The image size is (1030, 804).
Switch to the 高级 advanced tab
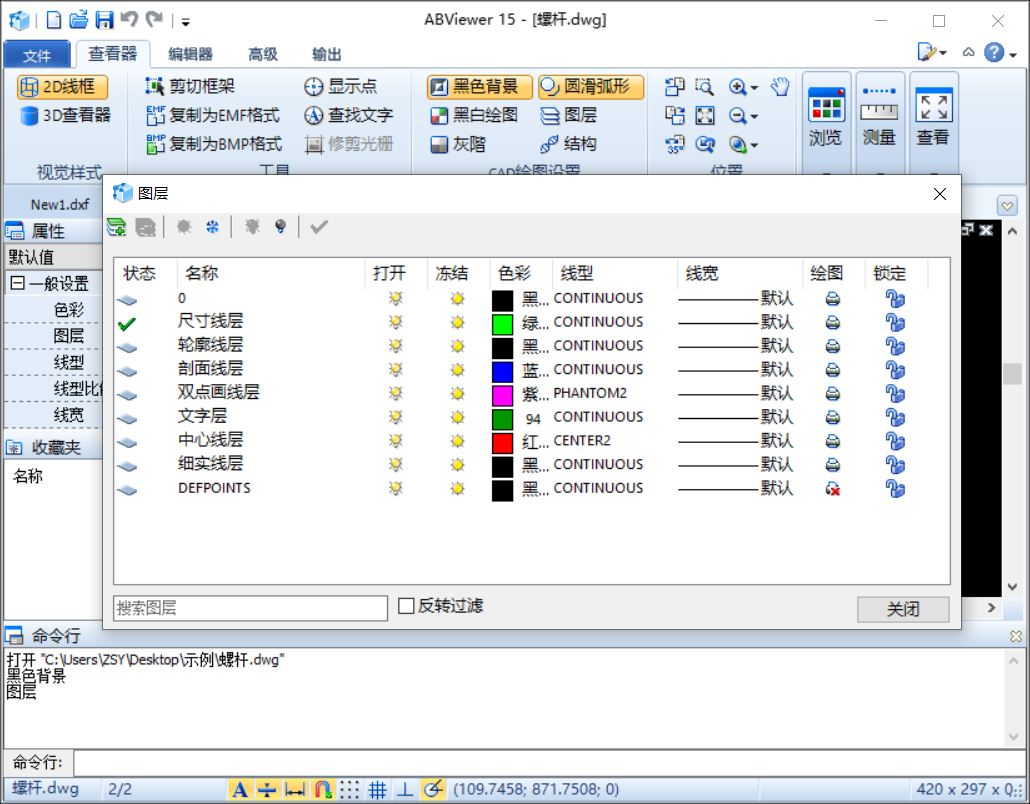click(263, 54)
